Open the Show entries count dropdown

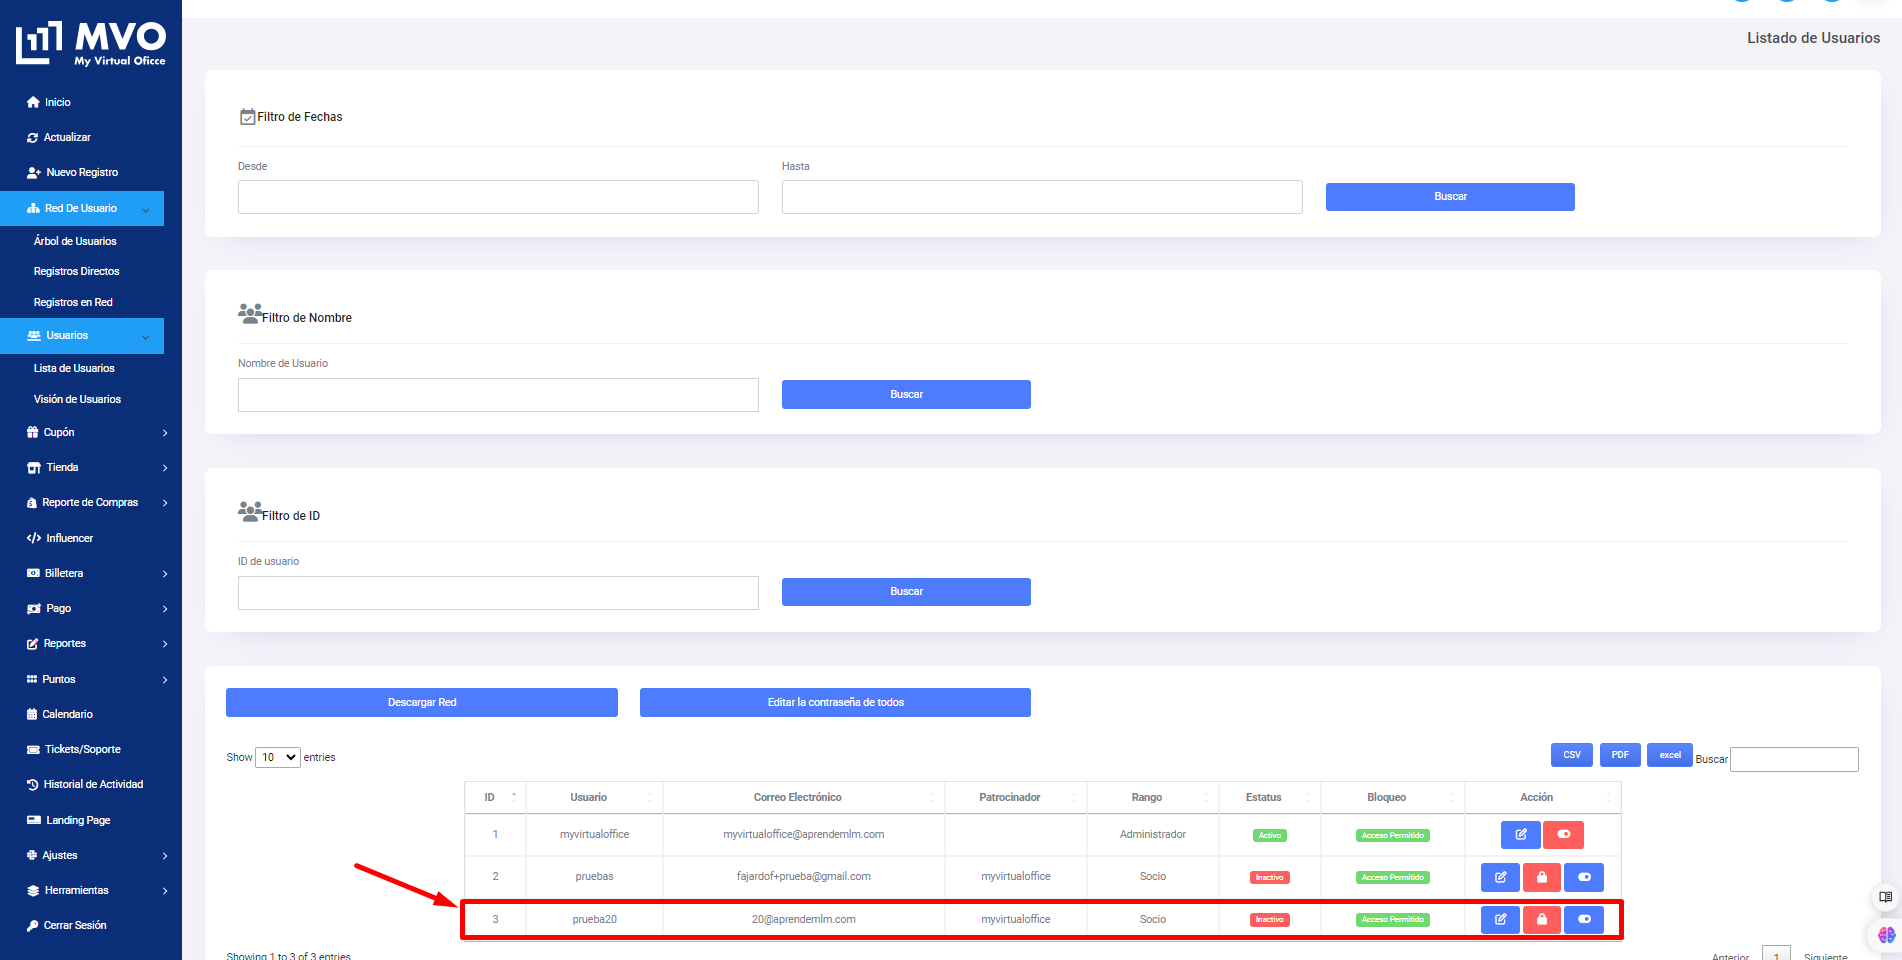278,758
